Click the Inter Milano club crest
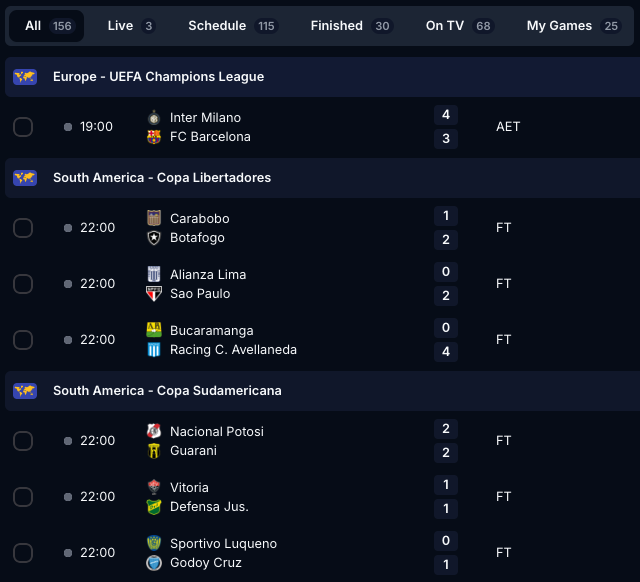The height and width of the screenshot is (582, 640). pos(154,118)
